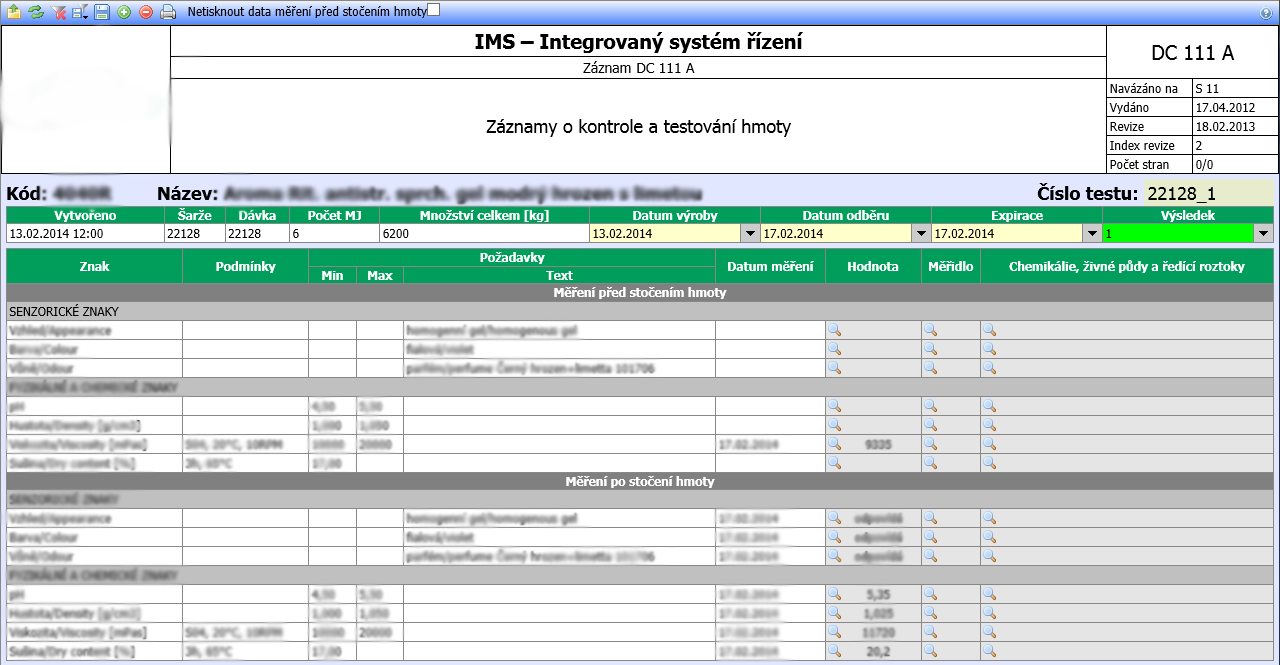Click the Chemikálie magnifier for Vůně/Odour before stočení
This screenshot has width=1280, height=665.
(989, 368)
